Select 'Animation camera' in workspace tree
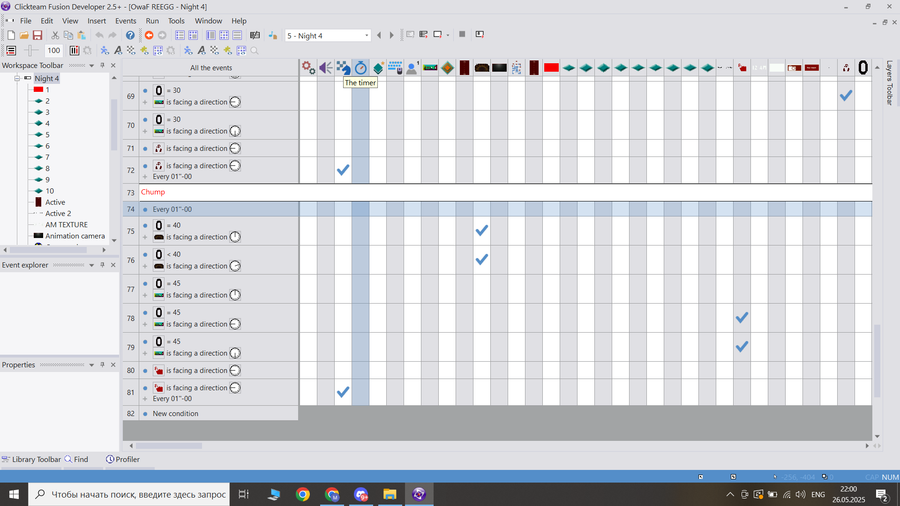Screen dimensions: 900x506 pos(75,236)
